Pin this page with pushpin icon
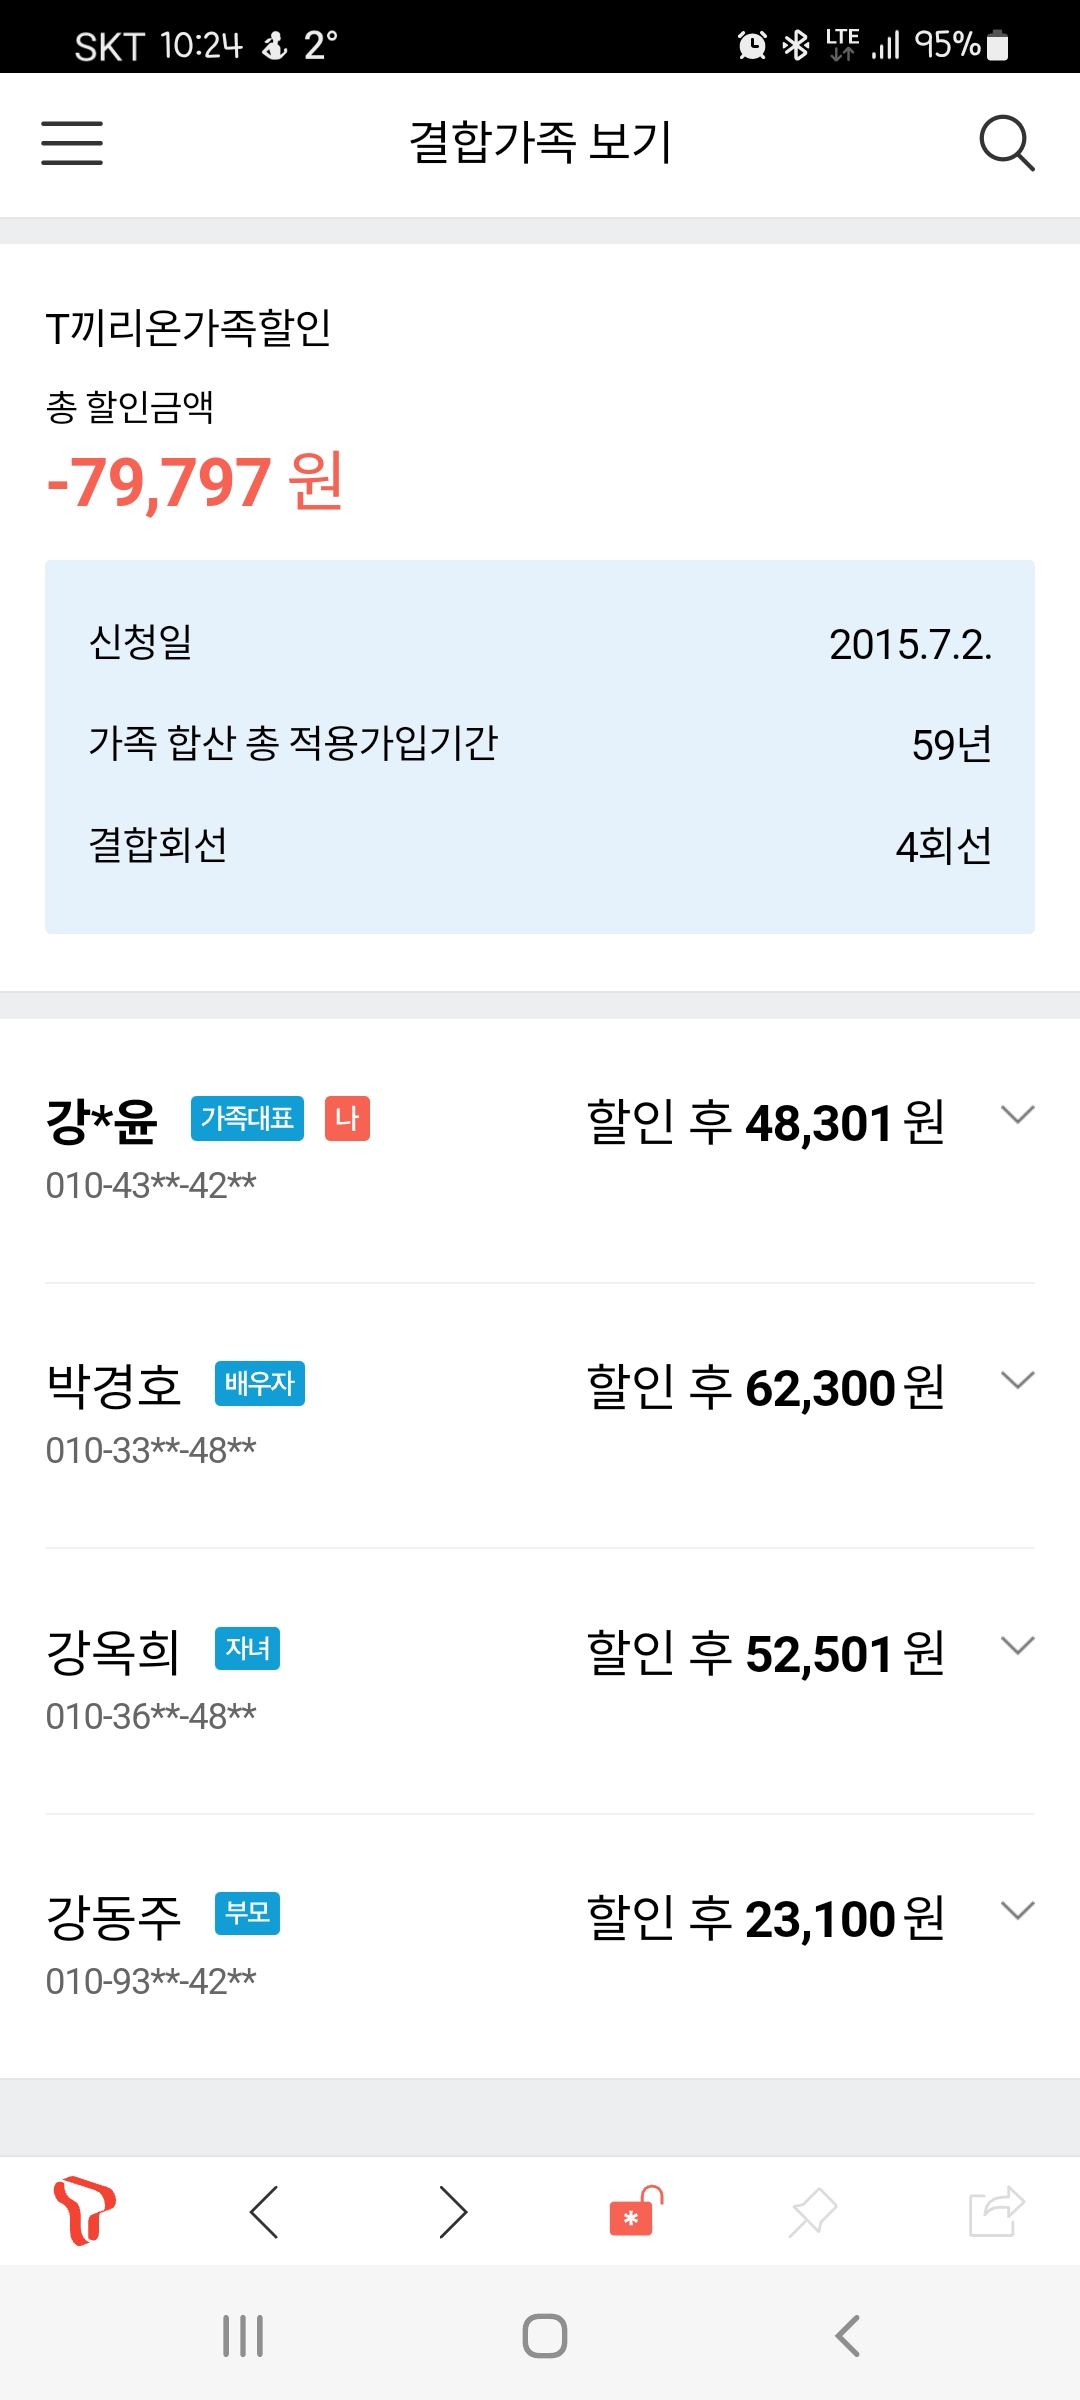Image resolution: width=1080 pixels, height=2400 pixels. (813, 2211)
